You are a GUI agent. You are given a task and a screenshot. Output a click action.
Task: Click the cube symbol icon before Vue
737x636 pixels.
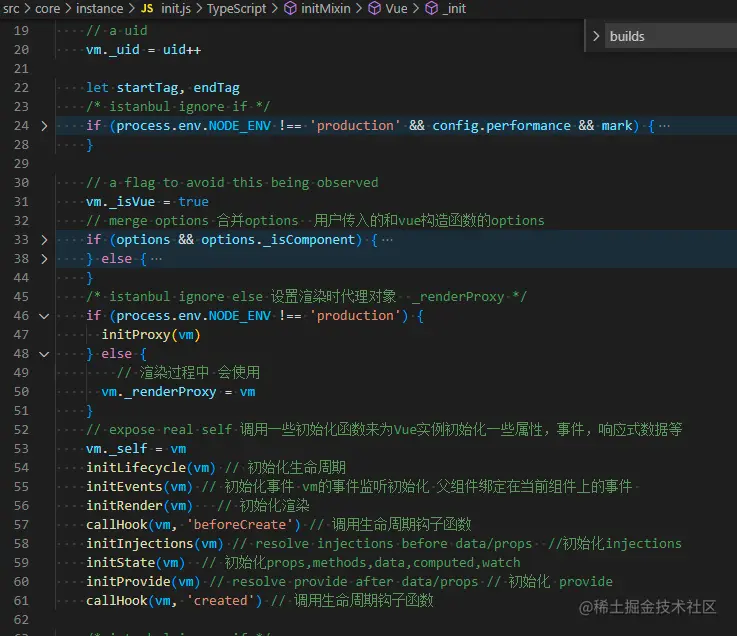[374, 8]
